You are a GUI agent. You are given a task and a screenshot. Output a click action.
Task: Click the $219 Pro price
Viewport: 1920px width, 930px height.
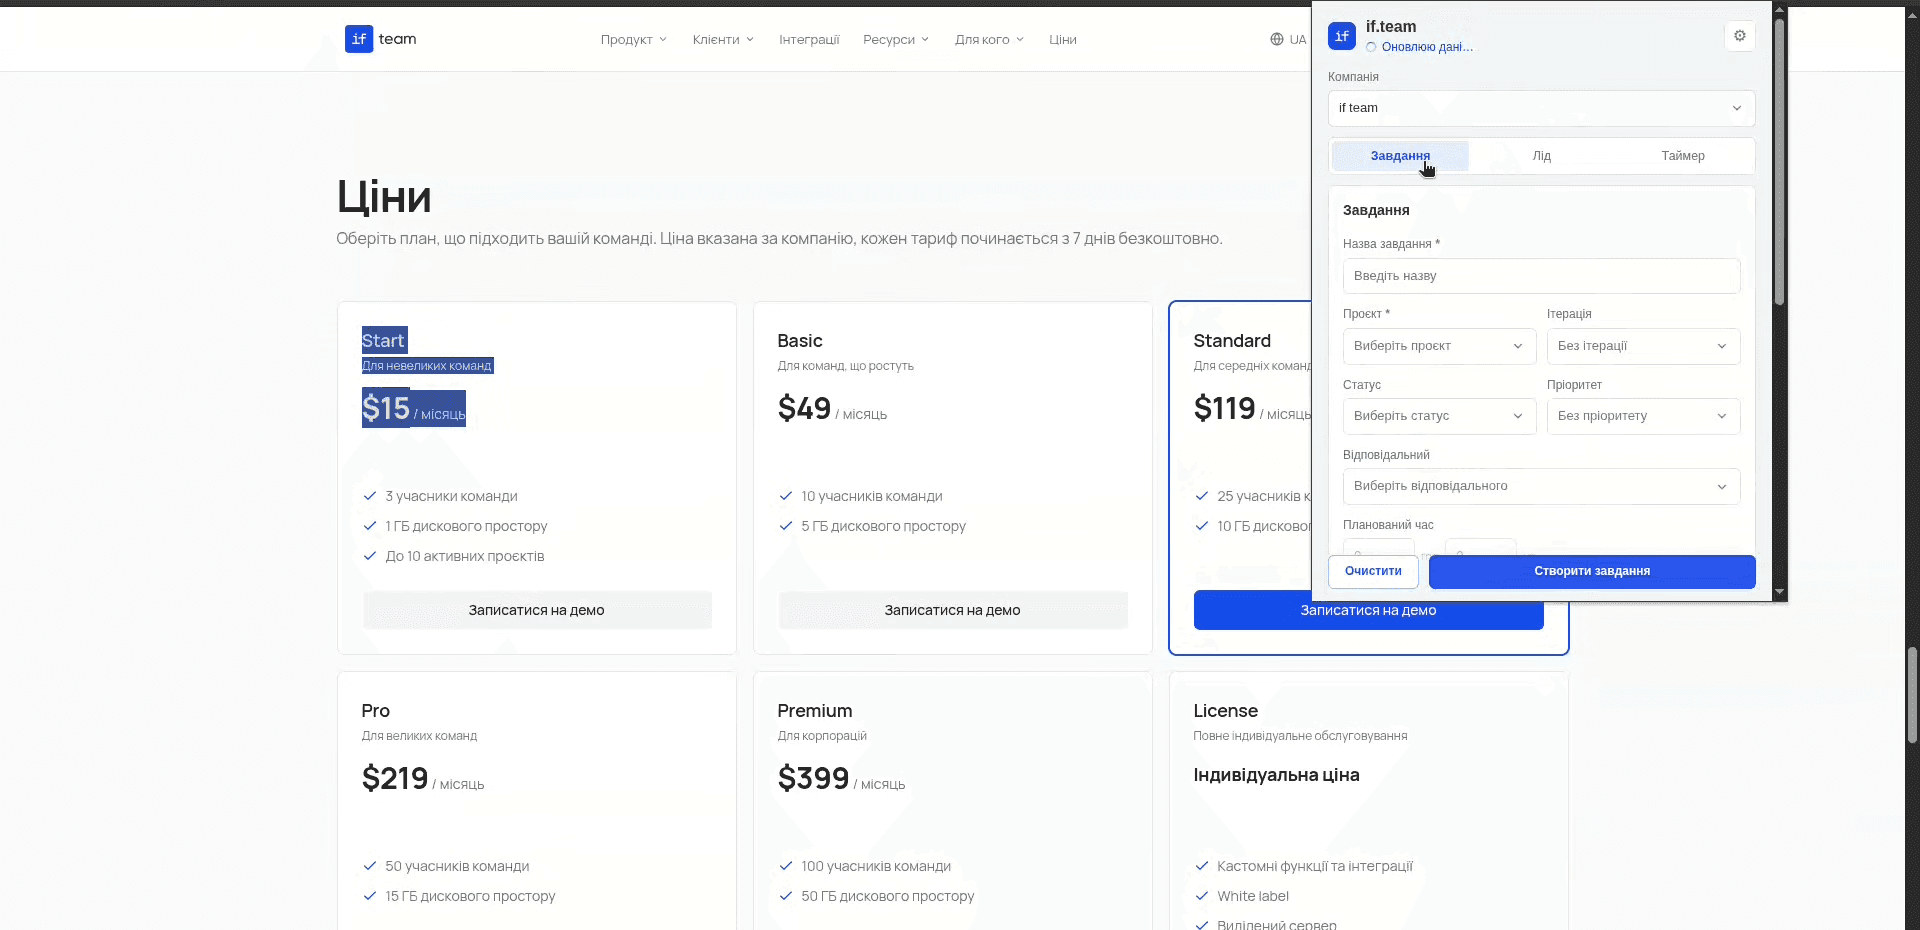pyautogui.click(x=395, y=778)
